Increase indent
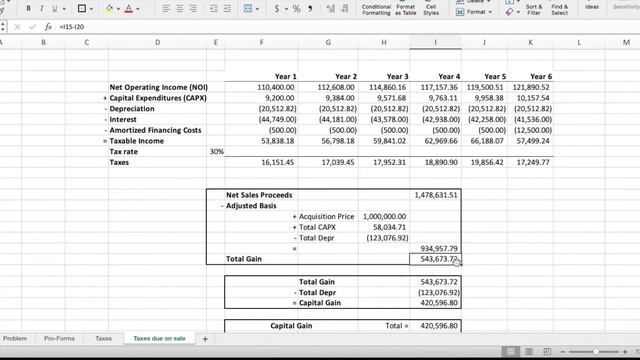Image resolution: width=640 pixels, height=360 pixels. (x=227, y=9)
